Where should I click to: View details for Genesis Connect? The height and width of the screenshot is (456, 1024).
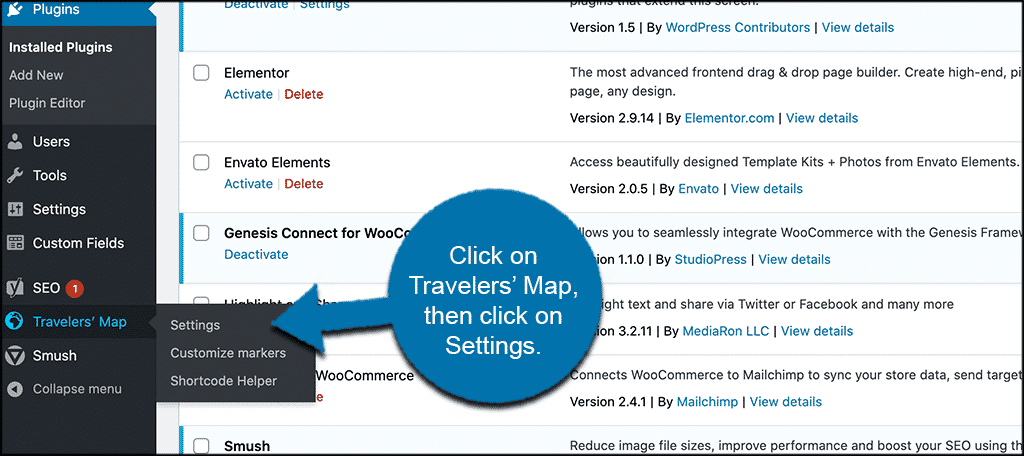point(794,259)
